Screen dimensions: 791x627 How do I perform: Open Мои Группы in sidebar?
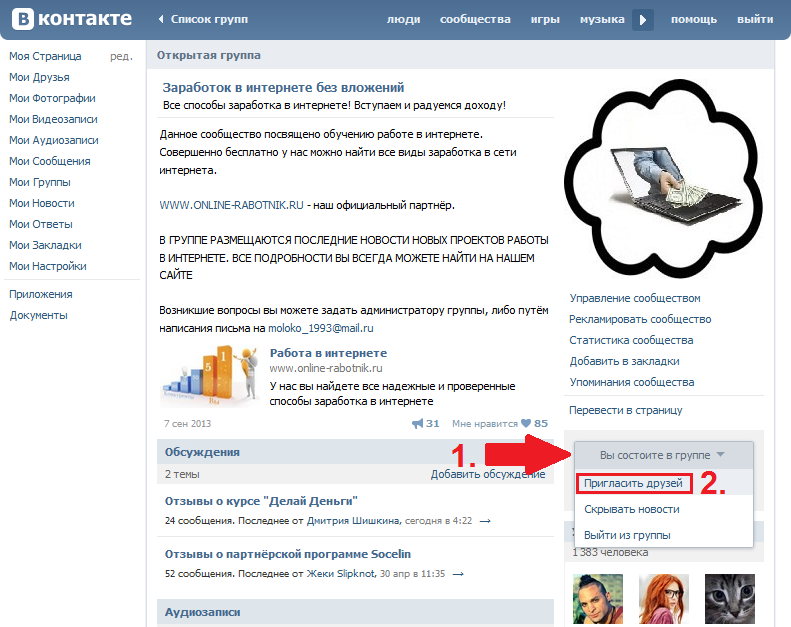(x=40, y=182)
